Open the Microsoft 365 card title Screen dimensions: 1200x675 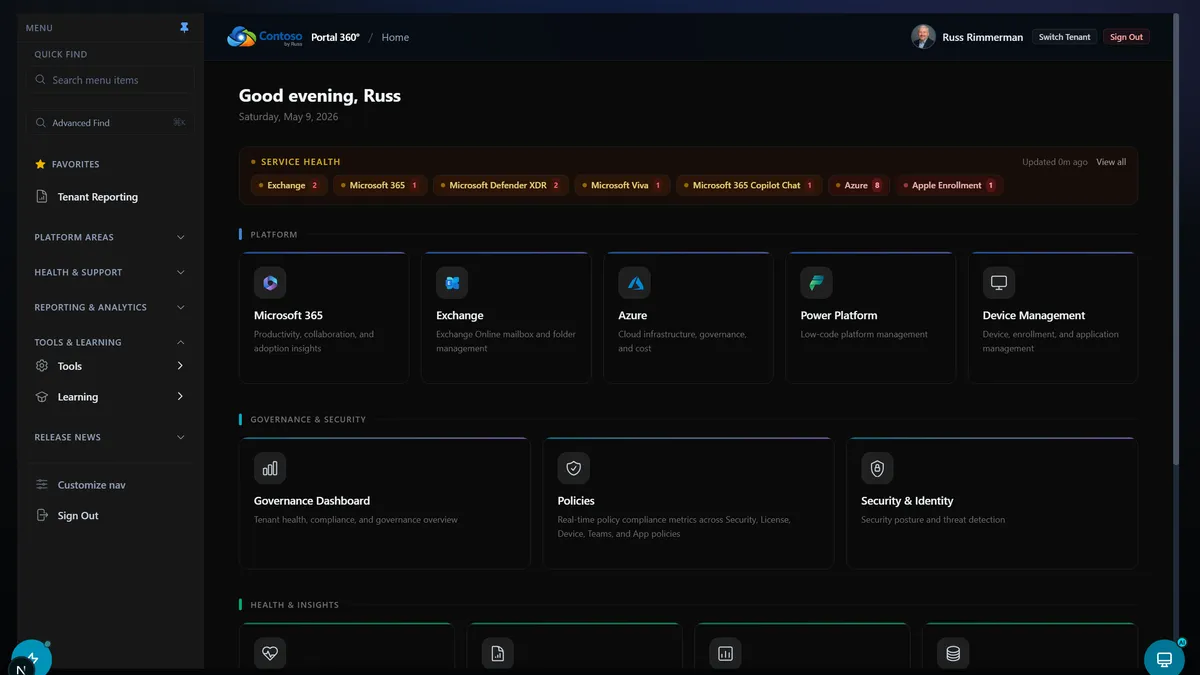click(x=288, y=315)
